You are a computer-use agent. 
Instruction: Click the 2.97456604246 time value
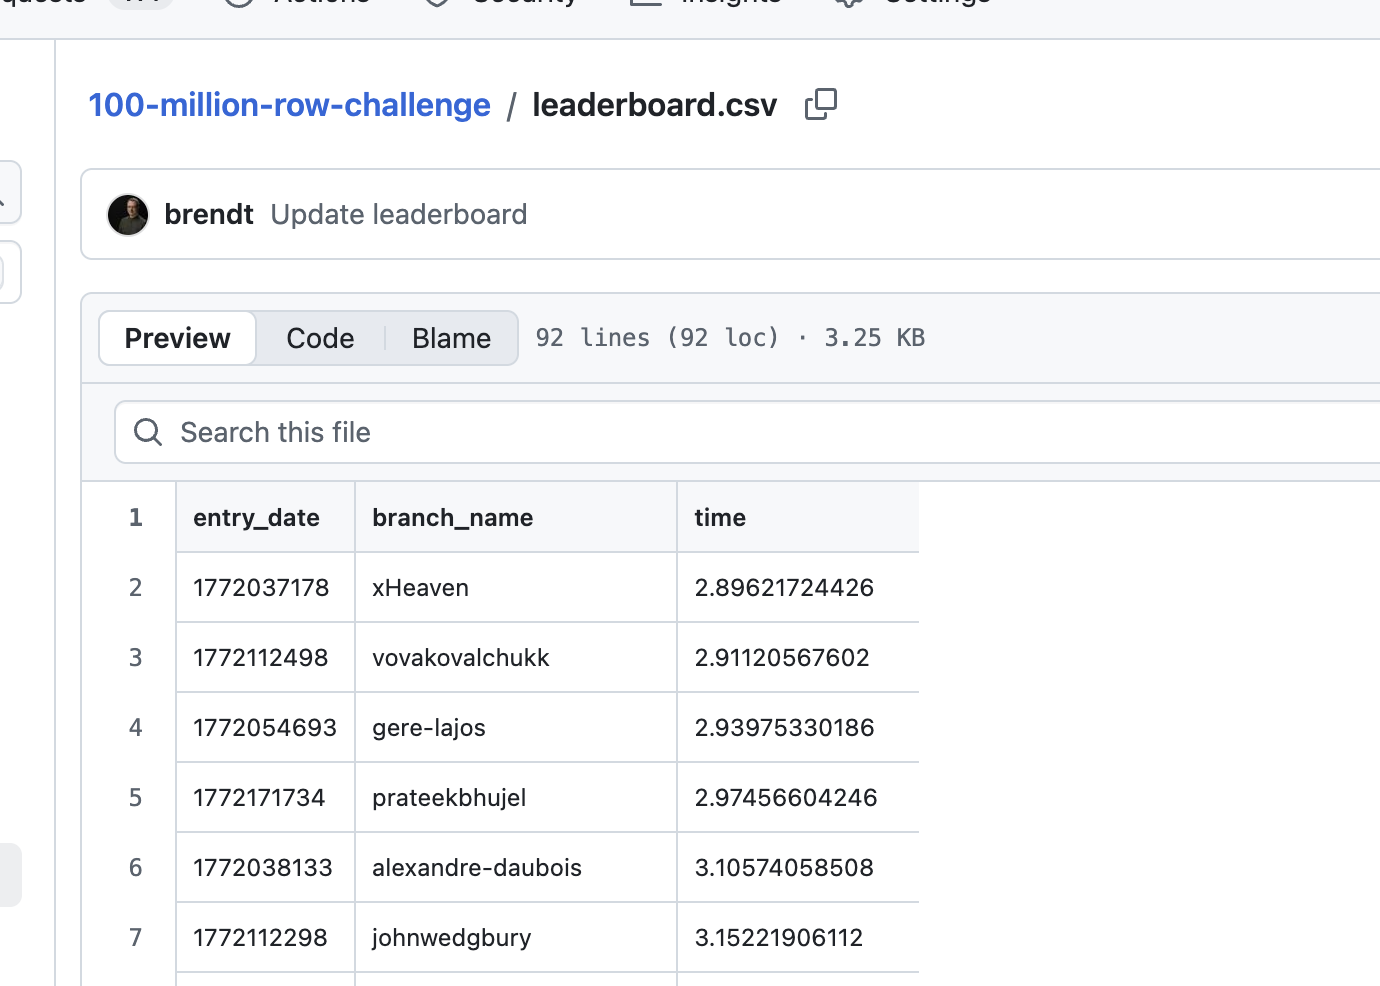click(786, 798)
